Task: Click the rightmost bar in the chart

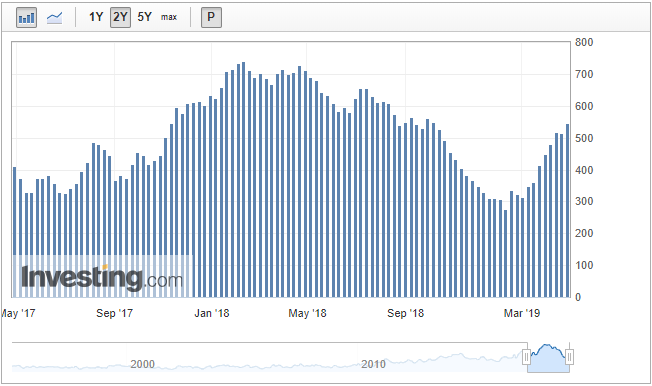Action: pos(567,210)
